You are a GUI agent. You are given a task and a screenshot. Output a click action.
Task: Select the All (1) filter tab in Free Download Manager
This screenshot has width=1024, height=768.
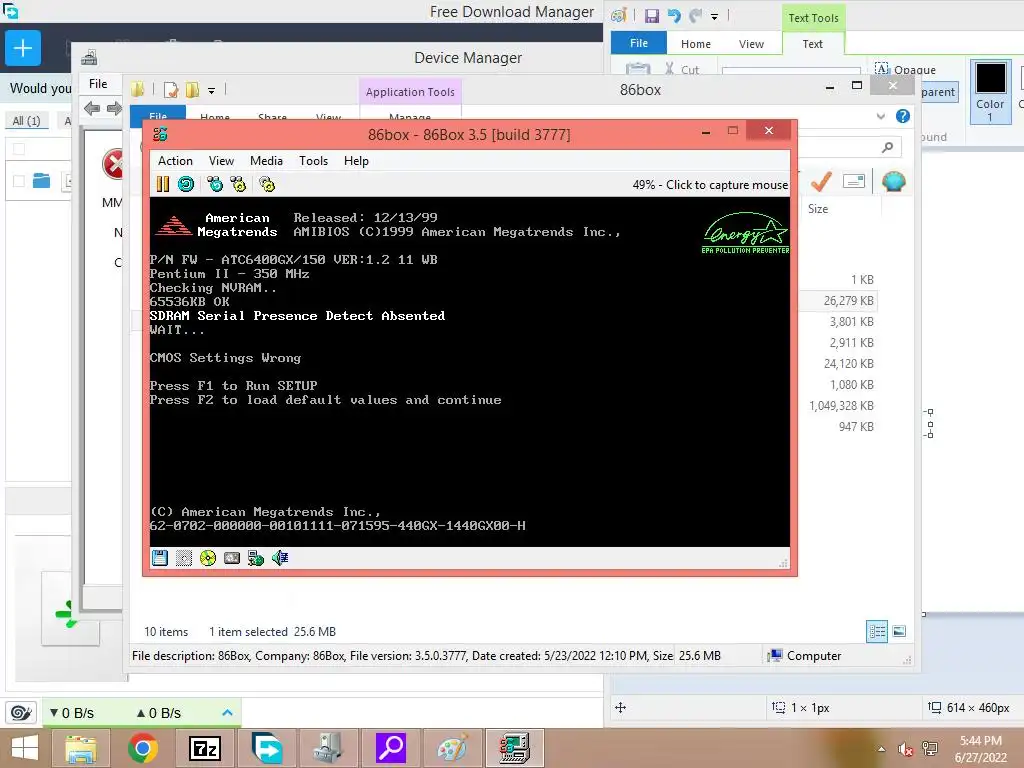coord(26,121)
